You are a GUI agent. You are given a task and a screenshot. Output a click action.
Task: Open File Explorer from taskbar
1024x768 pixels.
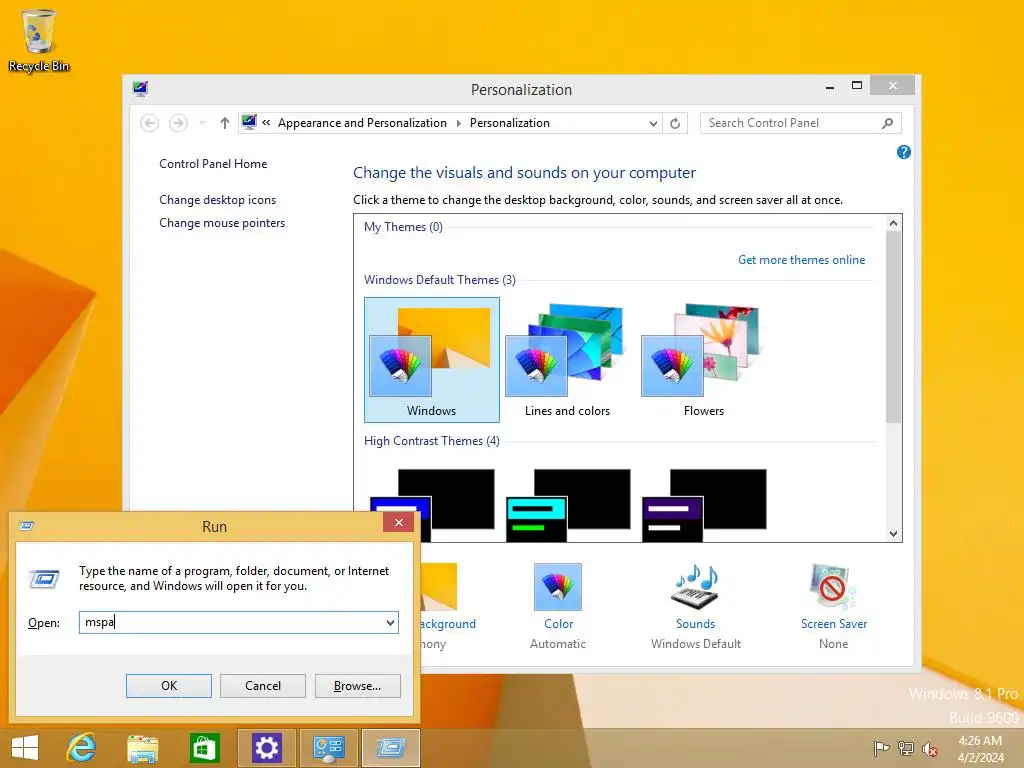(142, 748)
